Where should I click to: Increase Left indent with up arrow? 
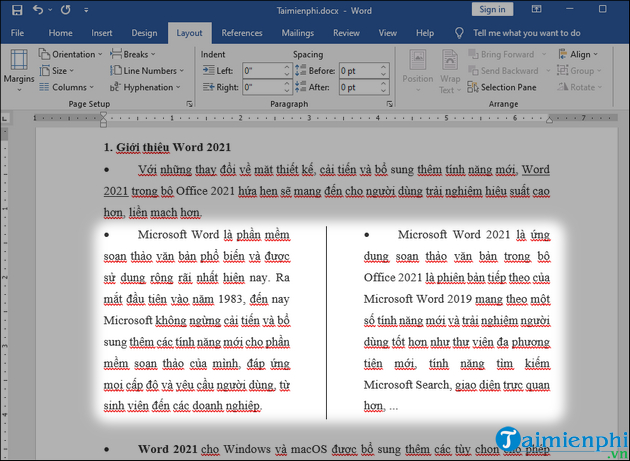pos(286,67)
